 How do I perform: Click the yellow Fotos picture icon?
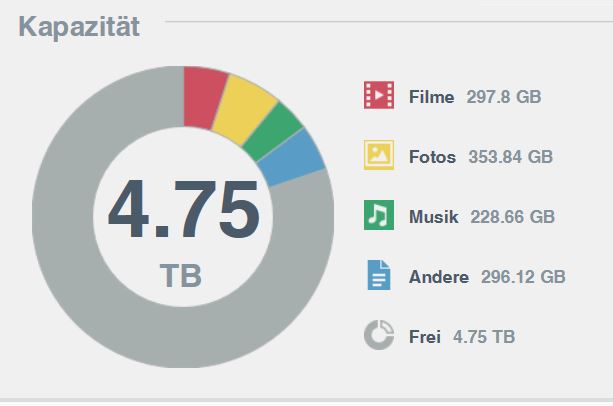point(379,155)
